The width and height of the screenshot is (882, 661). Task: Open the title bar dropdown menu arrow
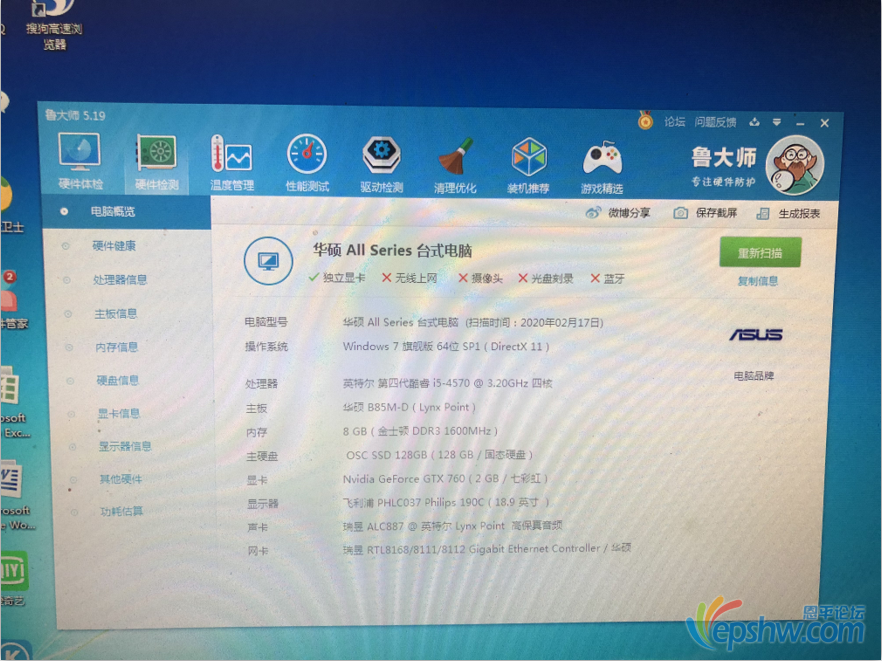776,122
